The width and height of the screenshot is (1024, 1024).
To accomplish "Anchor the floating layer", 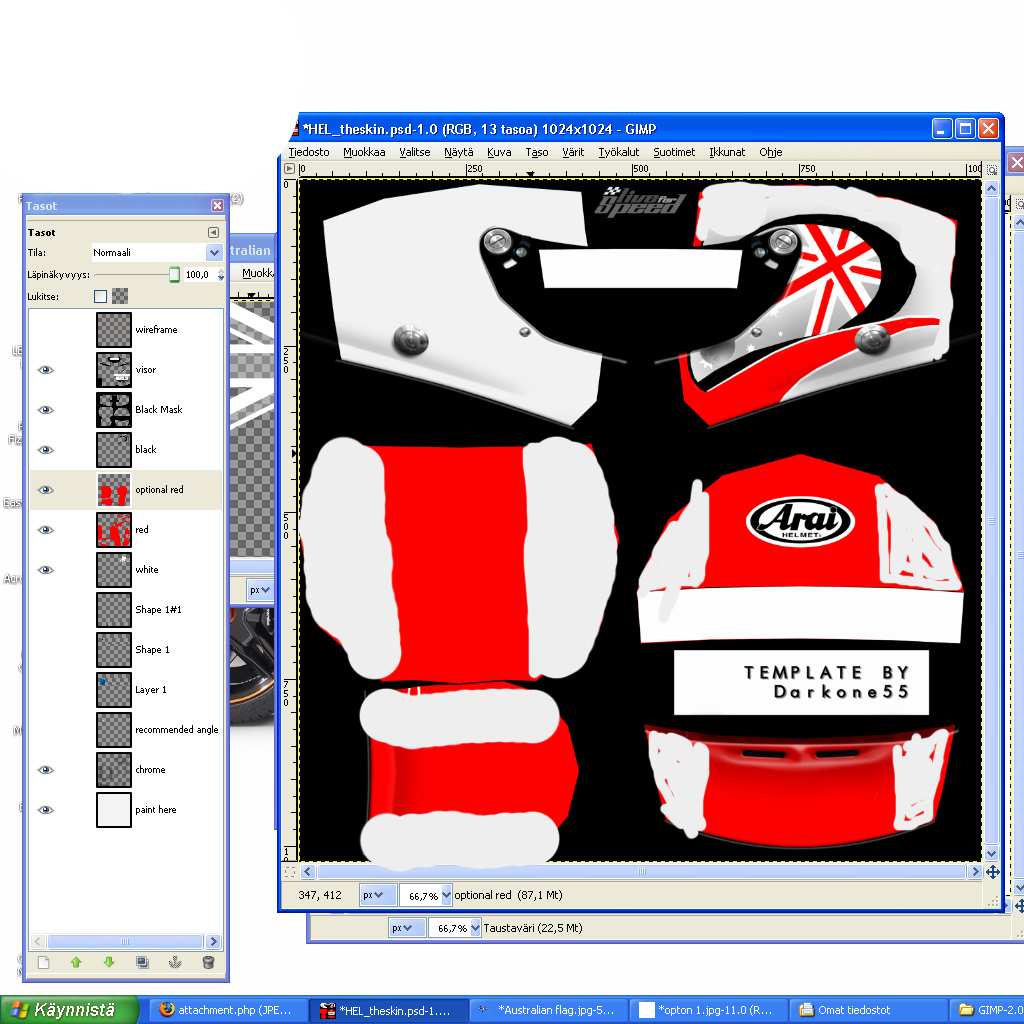I will 175,962.
